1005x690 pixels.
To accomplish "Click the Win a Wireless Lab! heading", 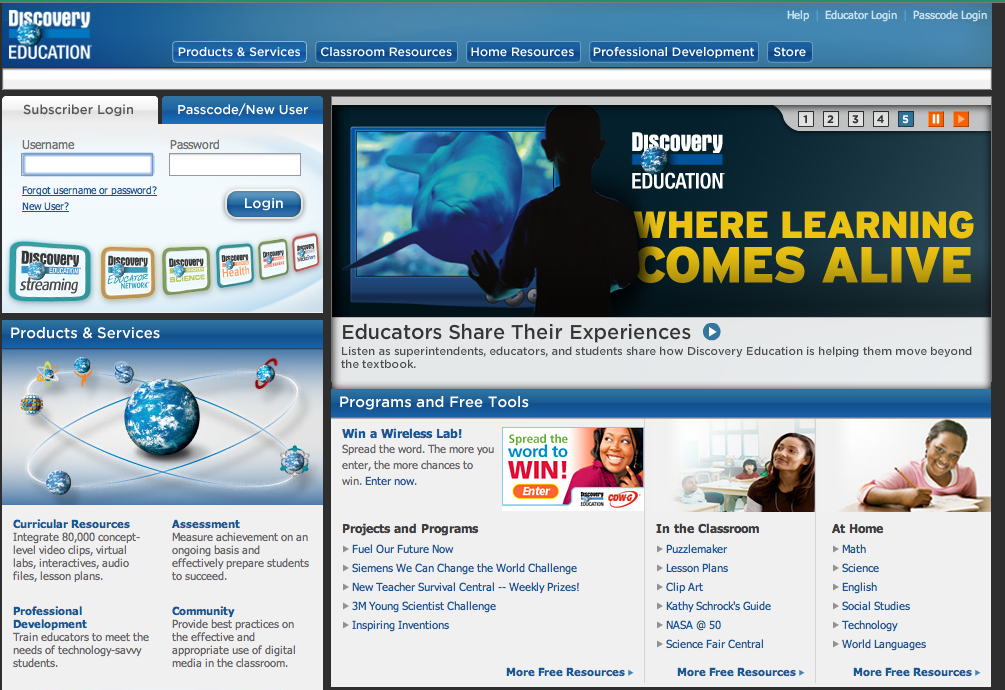I will (x=402, y=434).
